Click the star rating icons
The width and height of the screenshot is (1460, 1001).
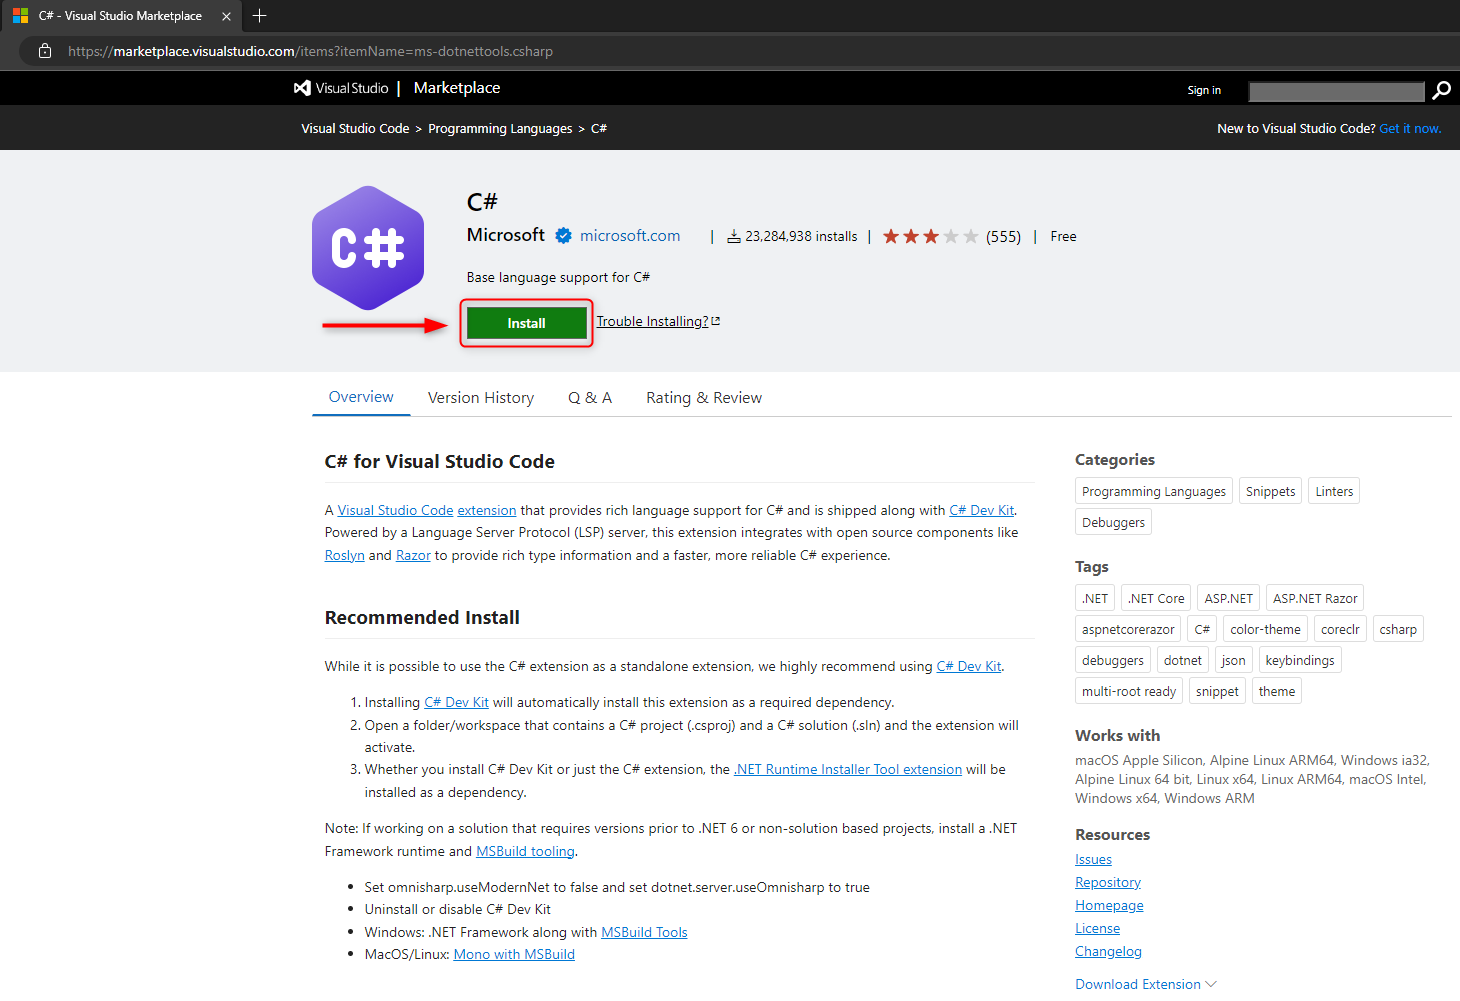click(930, 237)
